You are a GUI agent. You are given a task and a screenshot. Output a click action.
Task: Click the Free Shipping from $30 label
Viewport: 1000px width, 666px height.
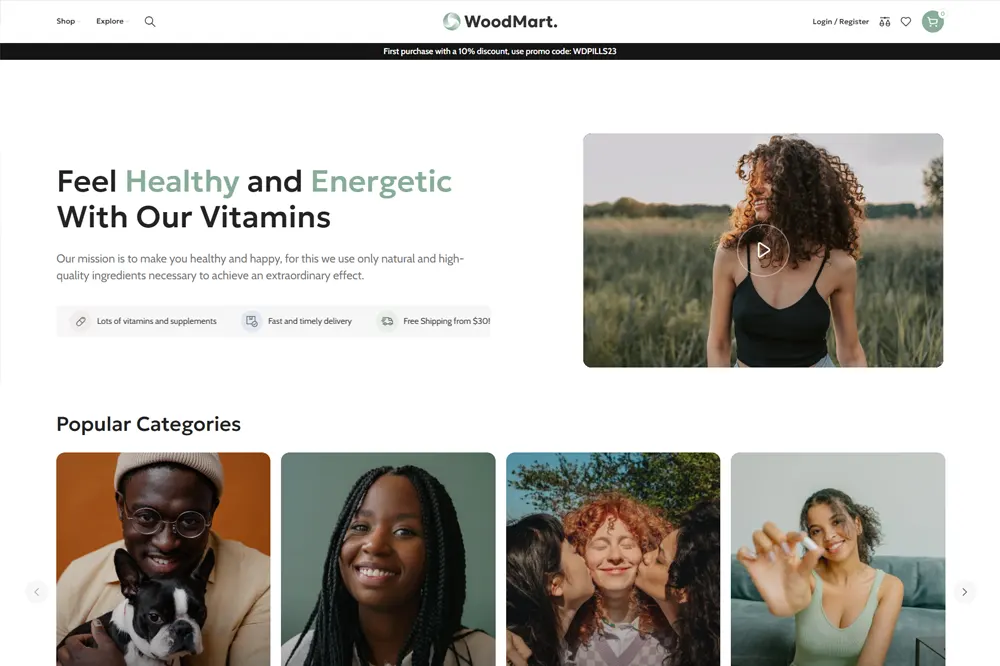pos(446,322)
